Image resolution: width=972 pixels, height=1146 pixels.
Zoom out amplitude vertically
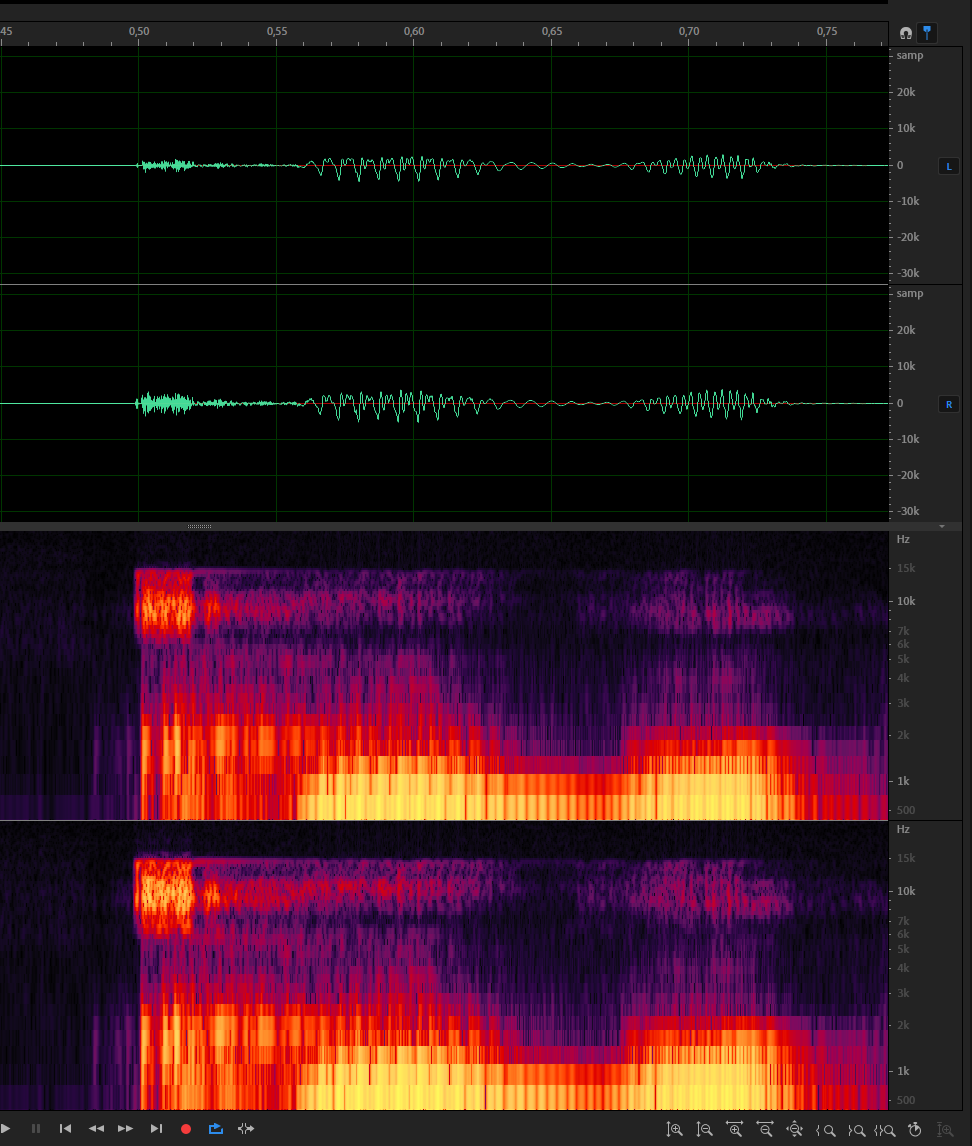705,1130
